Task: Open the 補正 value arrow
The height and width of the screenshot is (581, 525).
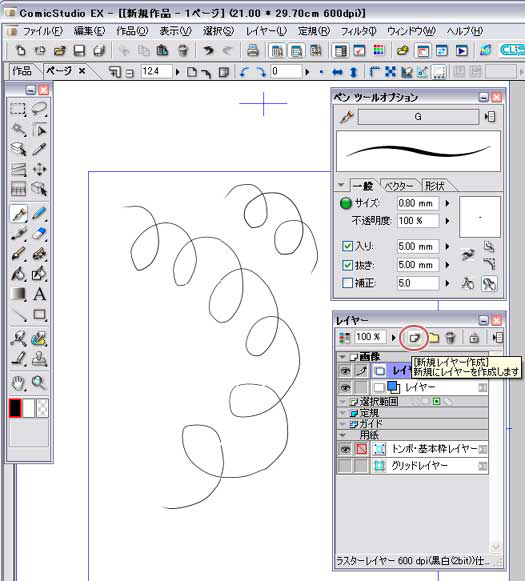Action: (447, 283)
